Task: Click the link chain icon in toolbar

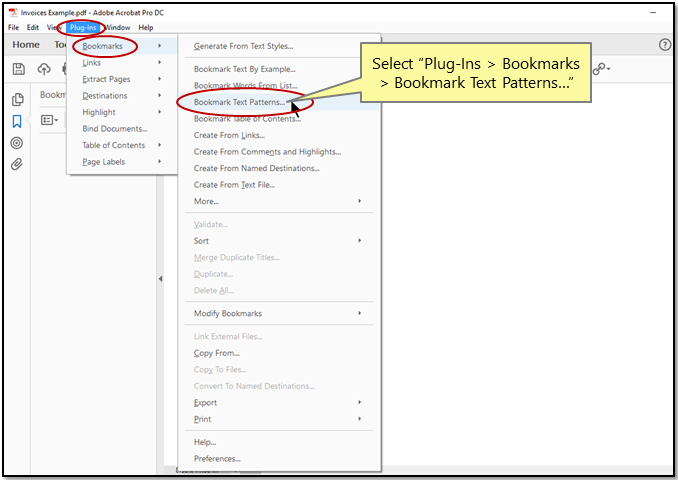Action: pyautogui.click(x=599, y=69)
